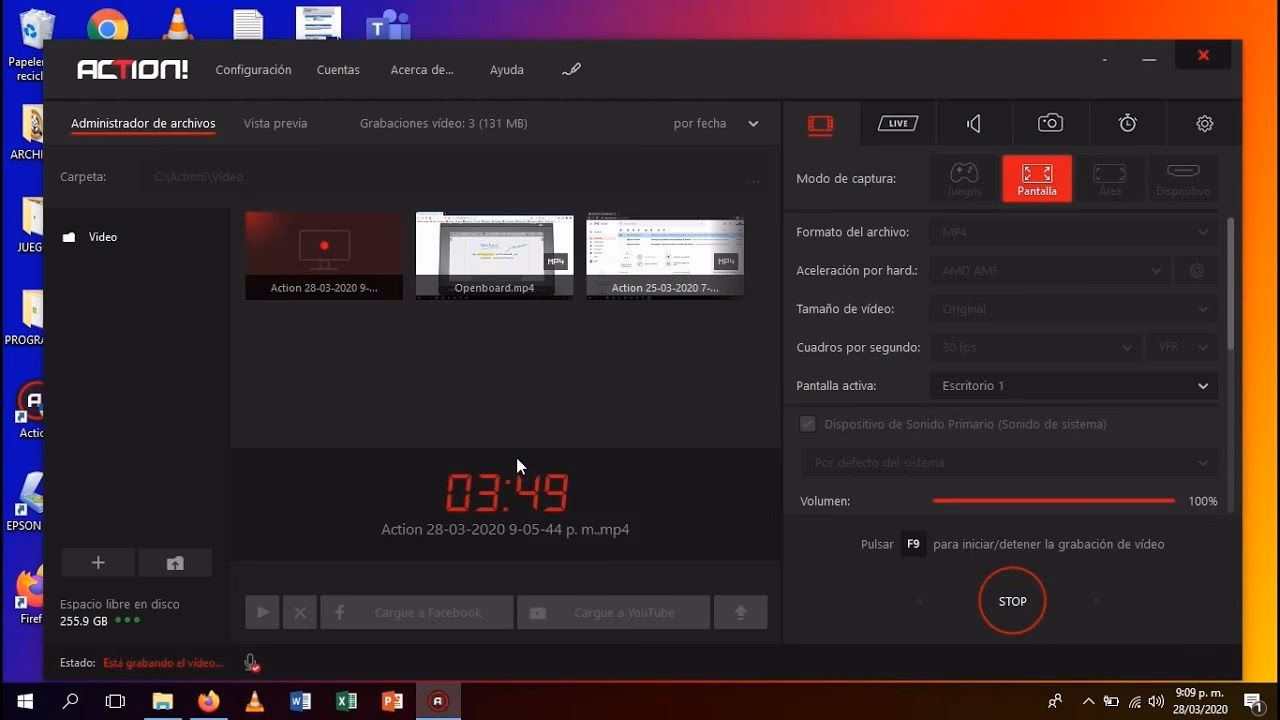Open the Ayuda menu

click(x=507, y=70)
